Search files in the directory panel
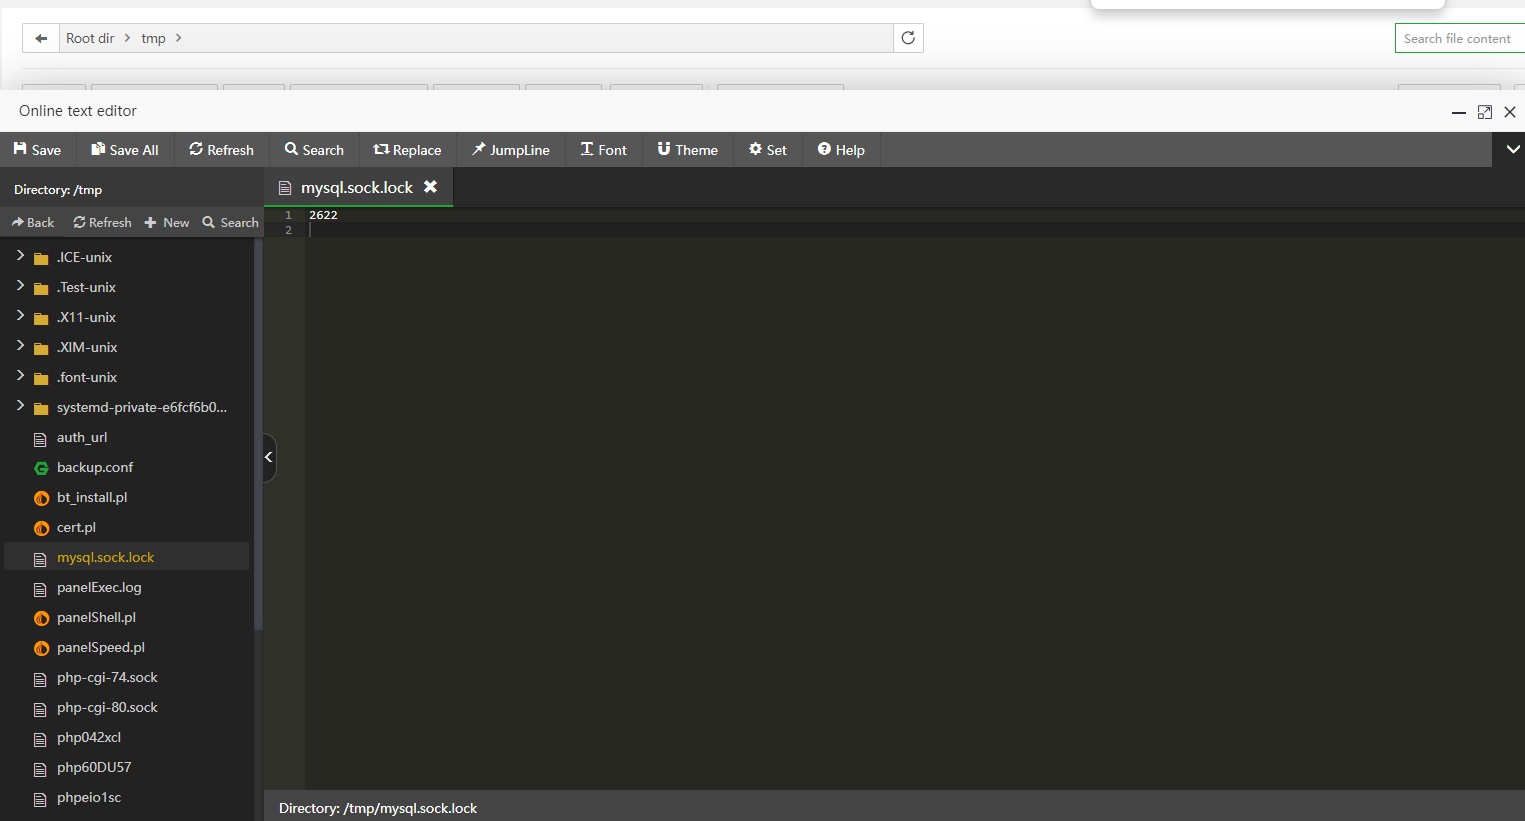The width and height of the screenshot is (1525, 821). [230, 222]
